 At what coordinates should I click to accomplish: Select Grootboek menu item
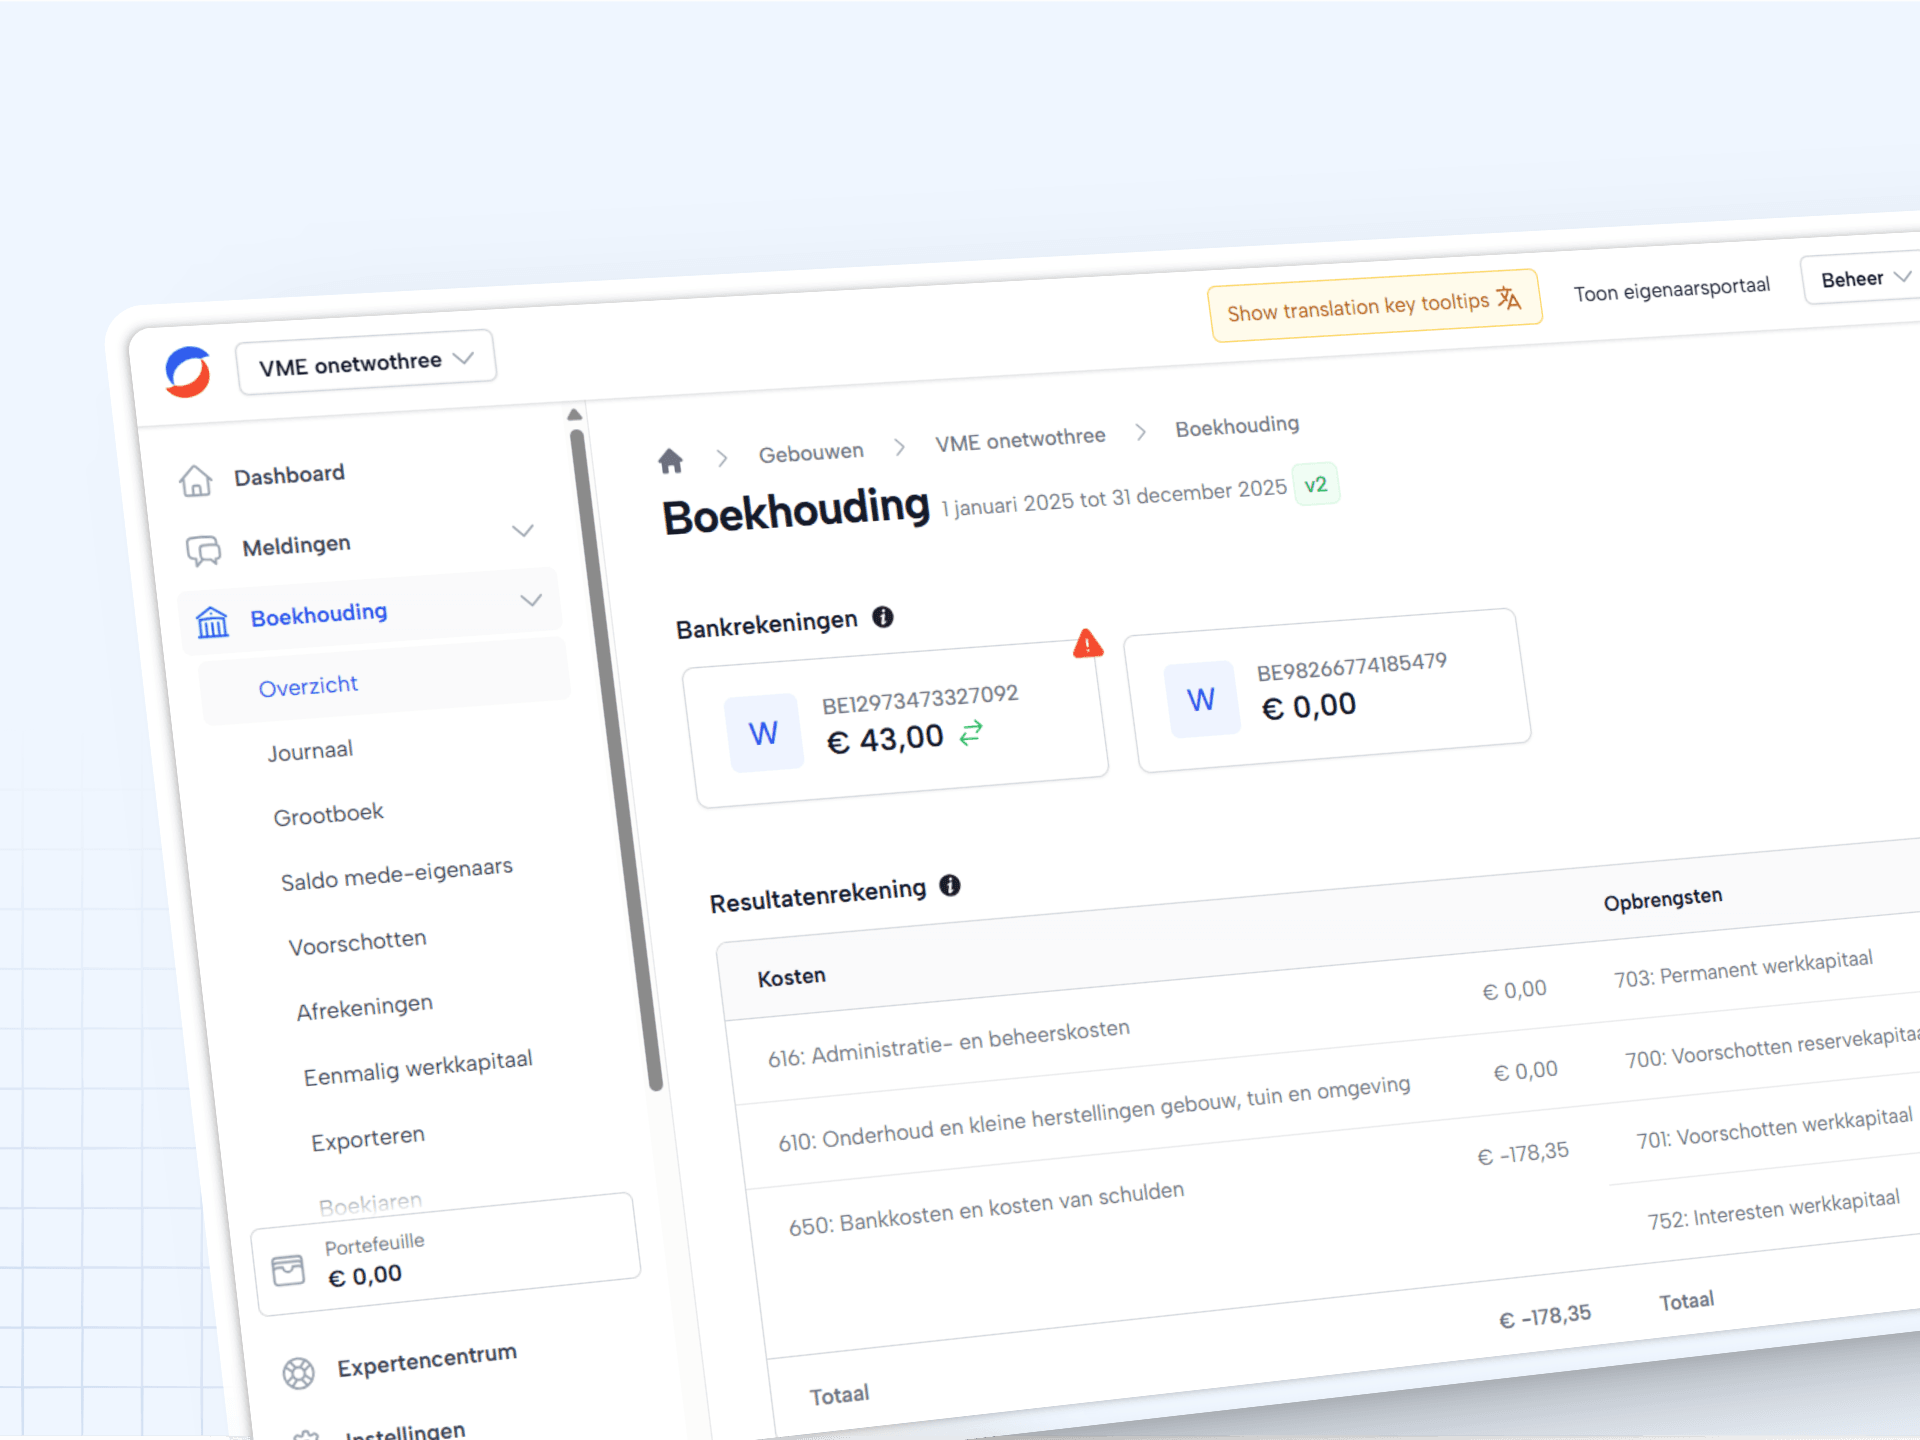[x=328, y=815]
